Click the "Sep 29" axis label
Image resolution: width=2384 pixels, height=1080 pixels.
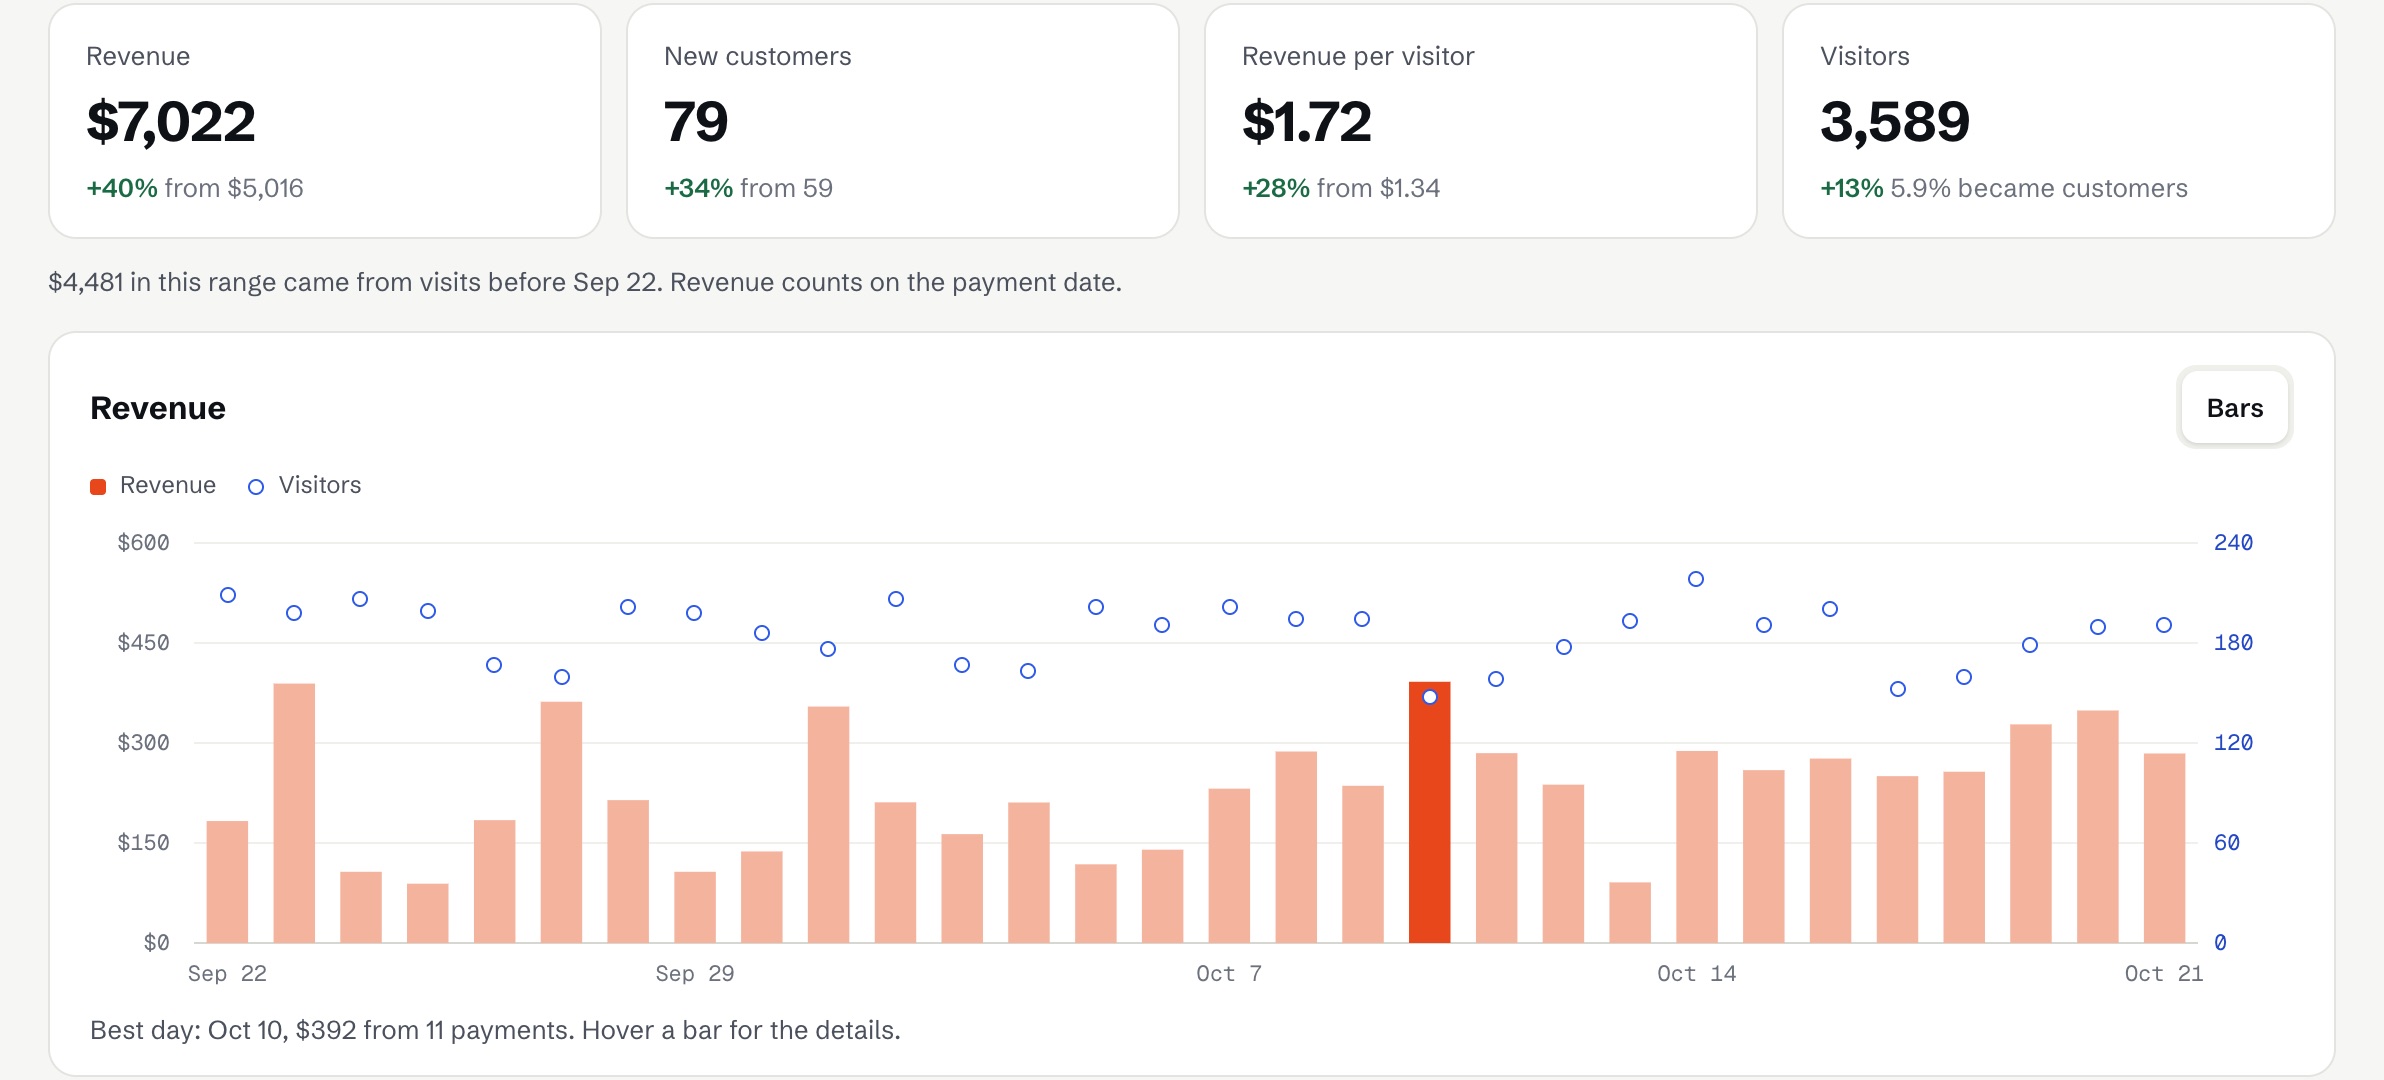(695, 974)
